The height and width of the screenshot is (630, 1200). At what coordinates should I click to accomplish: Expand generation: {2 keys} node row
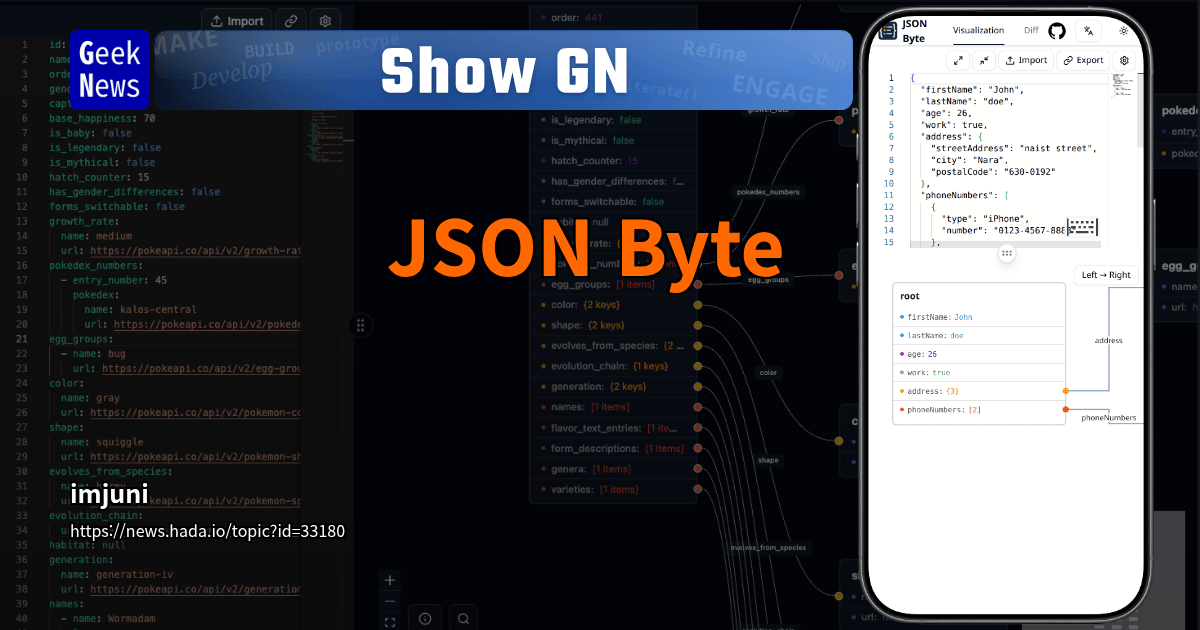click(x=612, y=387)
